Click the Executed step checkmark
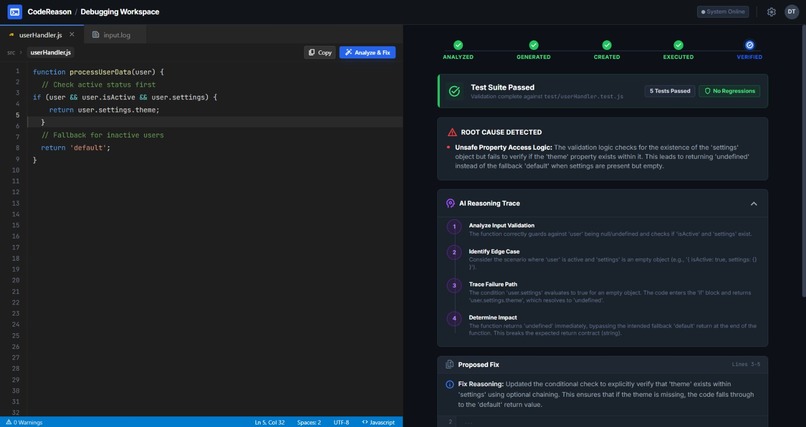 point(679,45)
